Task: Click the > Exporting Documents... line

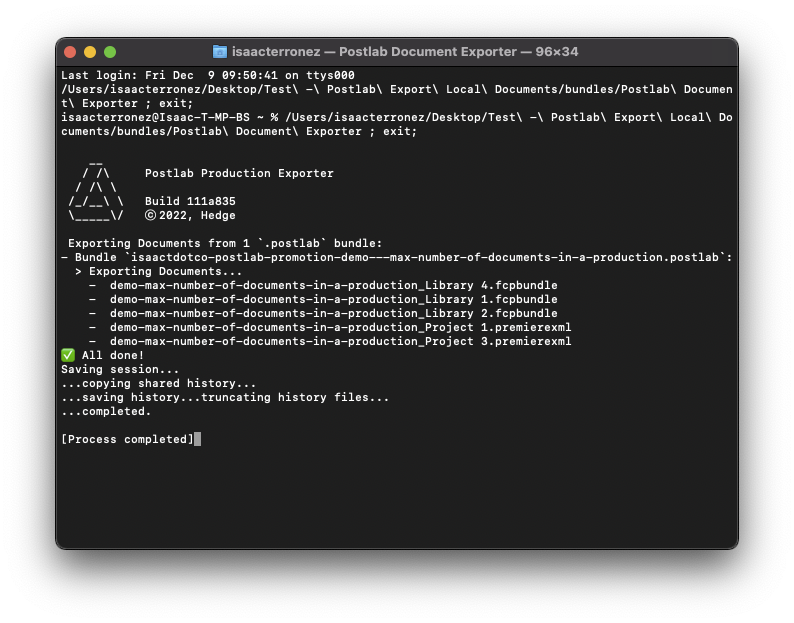Action: click(x=158, y=271)
